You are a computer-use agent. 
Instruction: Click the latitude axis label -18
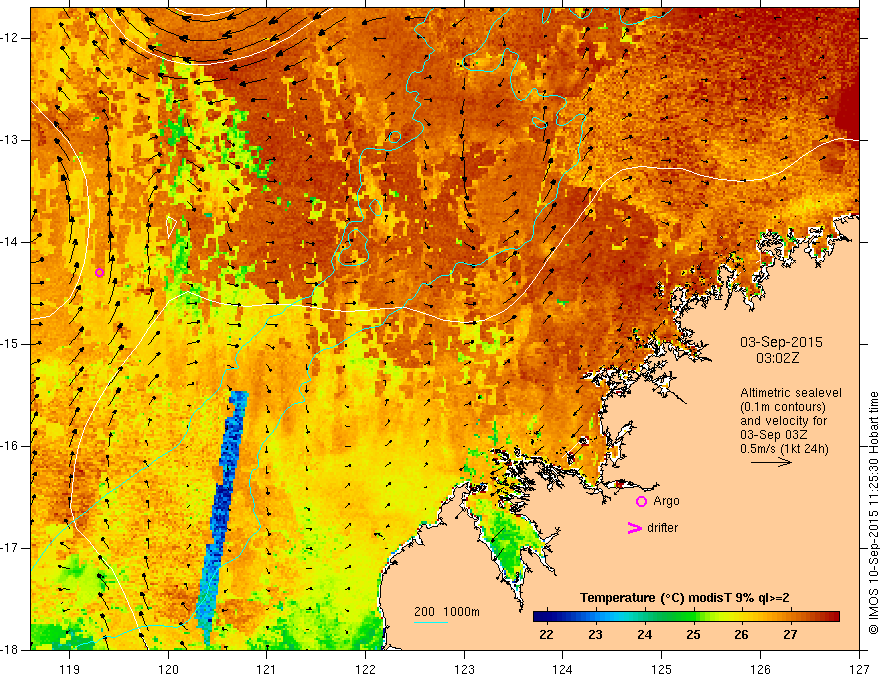(10, 650)
